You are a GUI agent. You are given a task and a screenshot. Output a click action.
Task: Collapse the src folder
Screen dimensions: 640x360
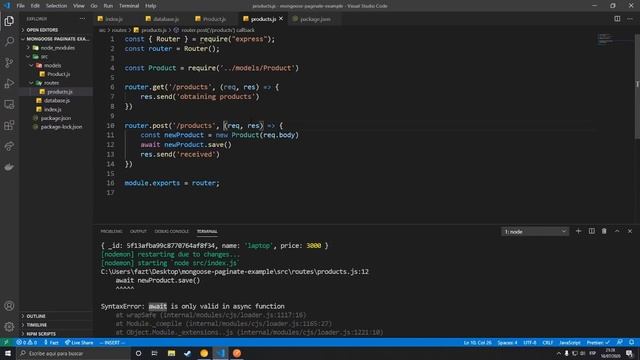coord(44,56)
